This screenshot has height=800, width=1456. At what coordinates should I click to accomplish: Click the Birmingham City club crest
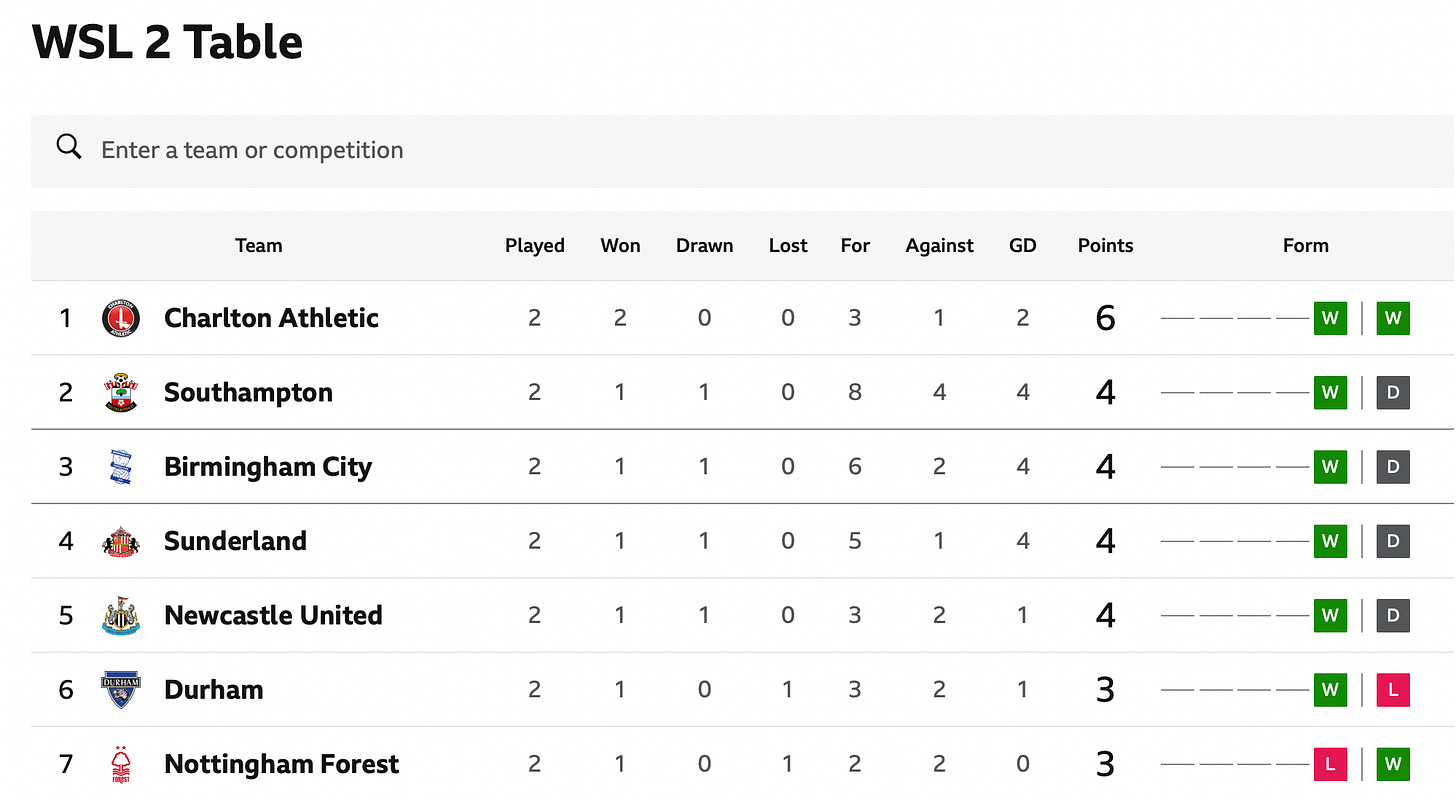pos(121,467)
